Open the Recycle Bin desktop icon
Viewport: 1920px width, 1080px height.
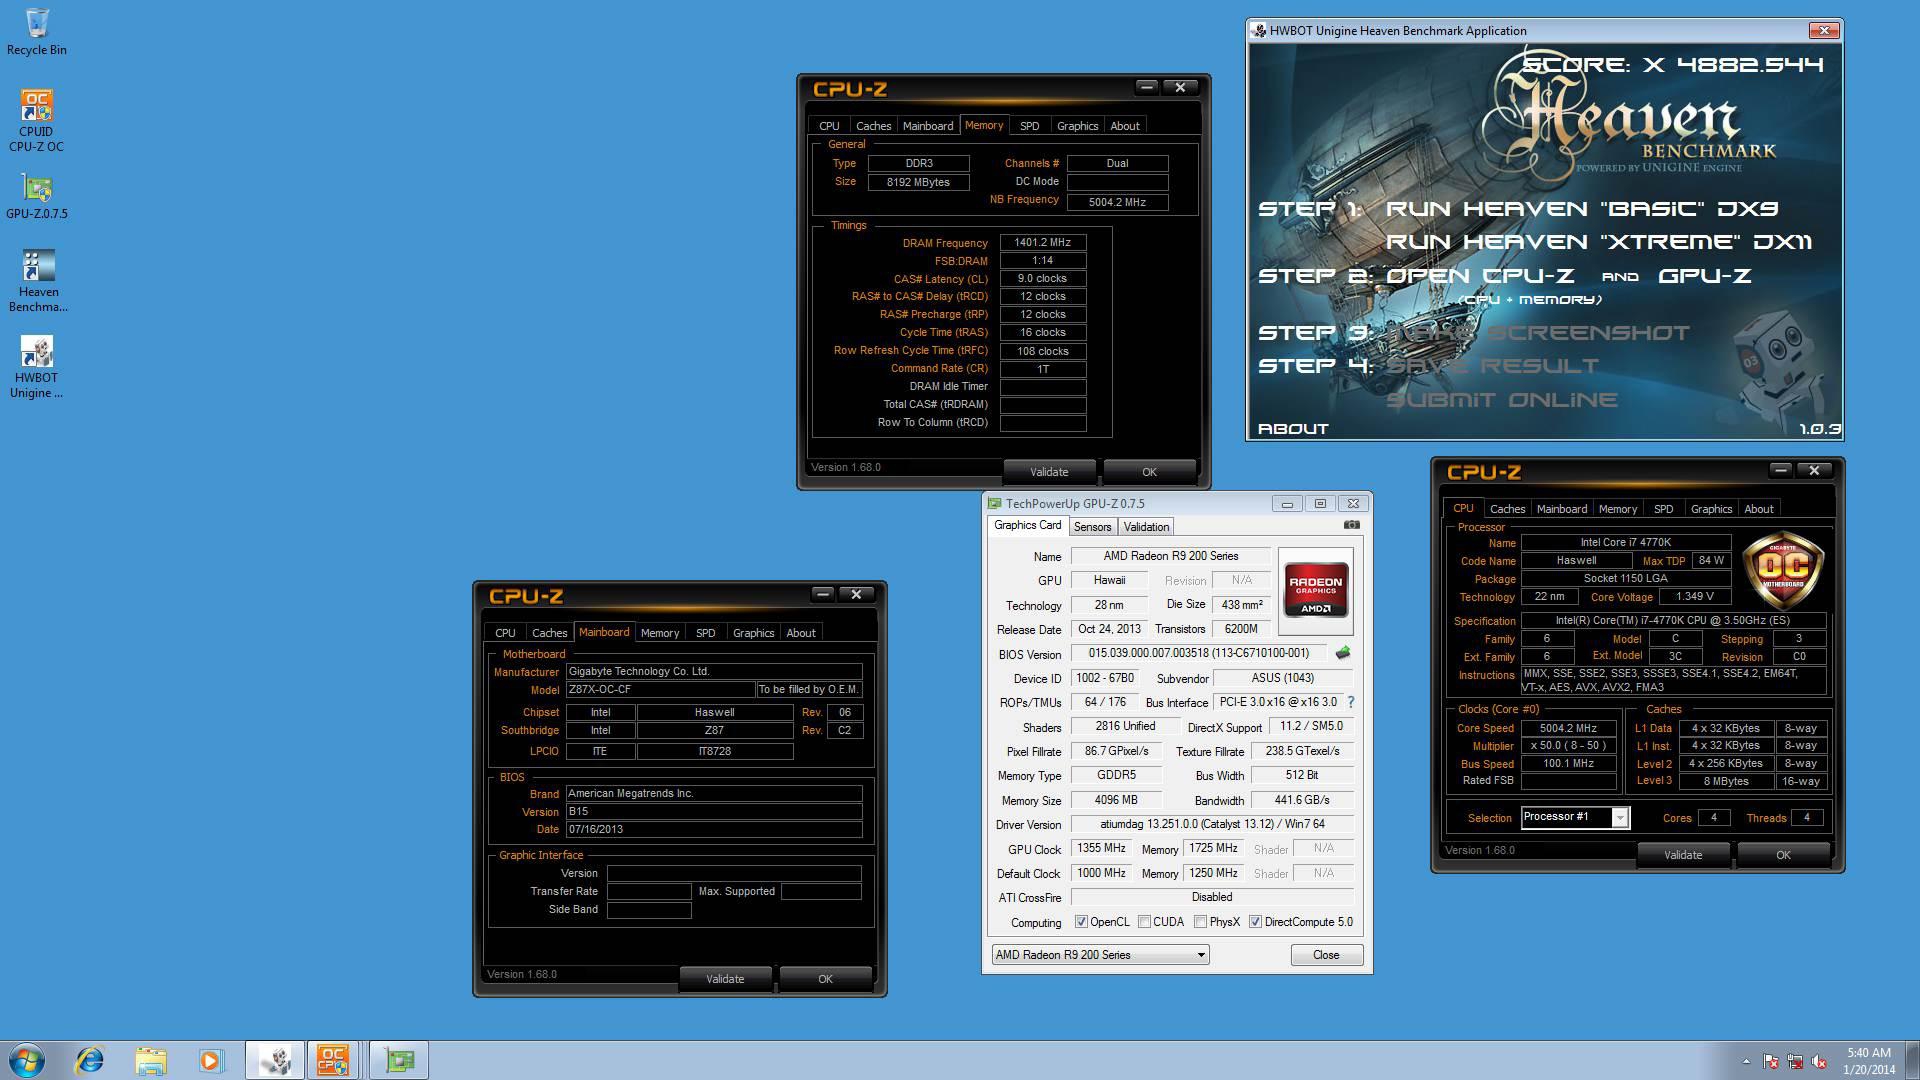(37, 32)
